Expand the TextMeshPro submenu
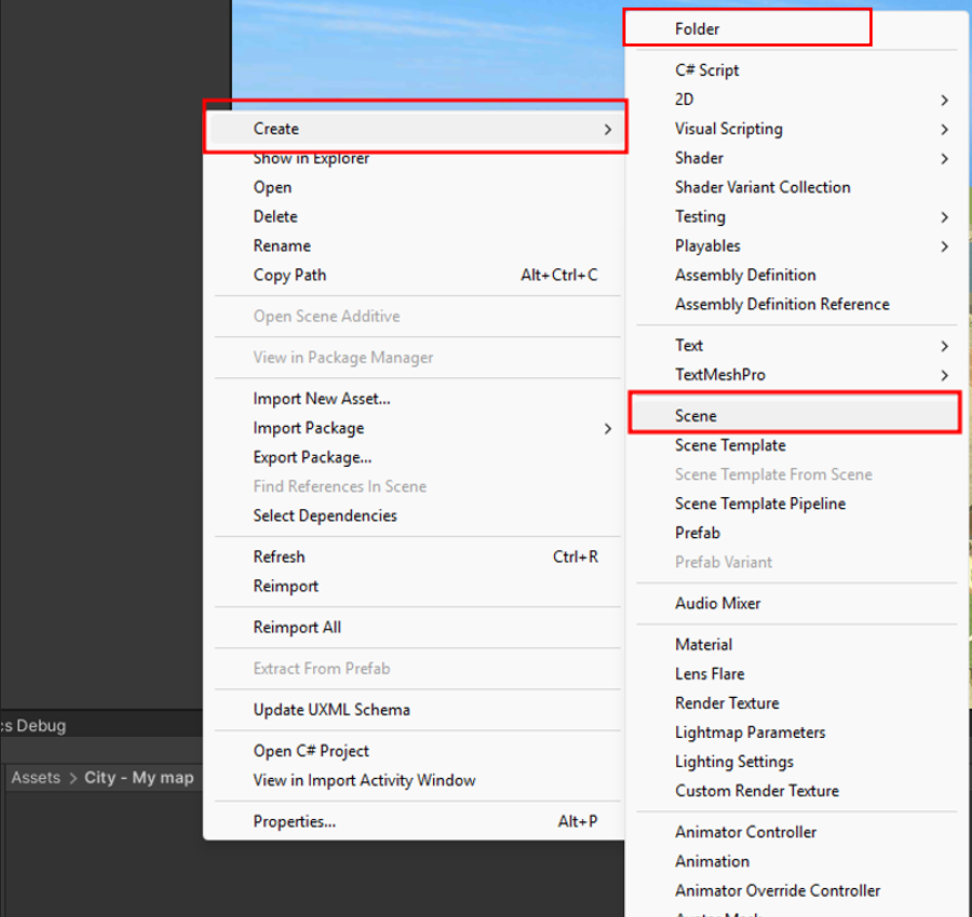The height and width of the screenshot is (917, 972). coord(720,374)
